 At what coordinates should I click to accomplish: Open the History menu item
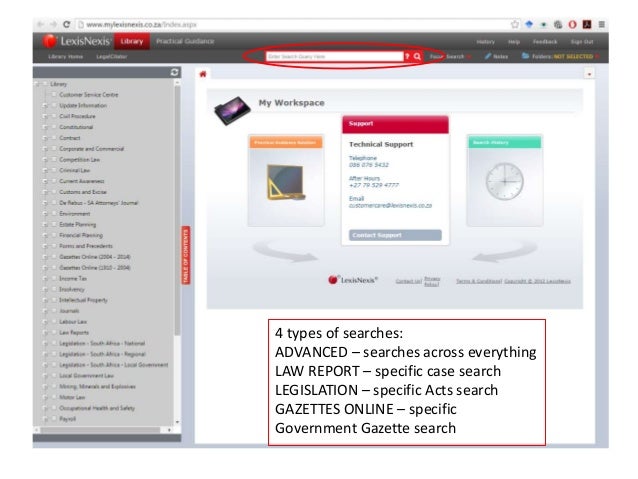tap(485, 42)
